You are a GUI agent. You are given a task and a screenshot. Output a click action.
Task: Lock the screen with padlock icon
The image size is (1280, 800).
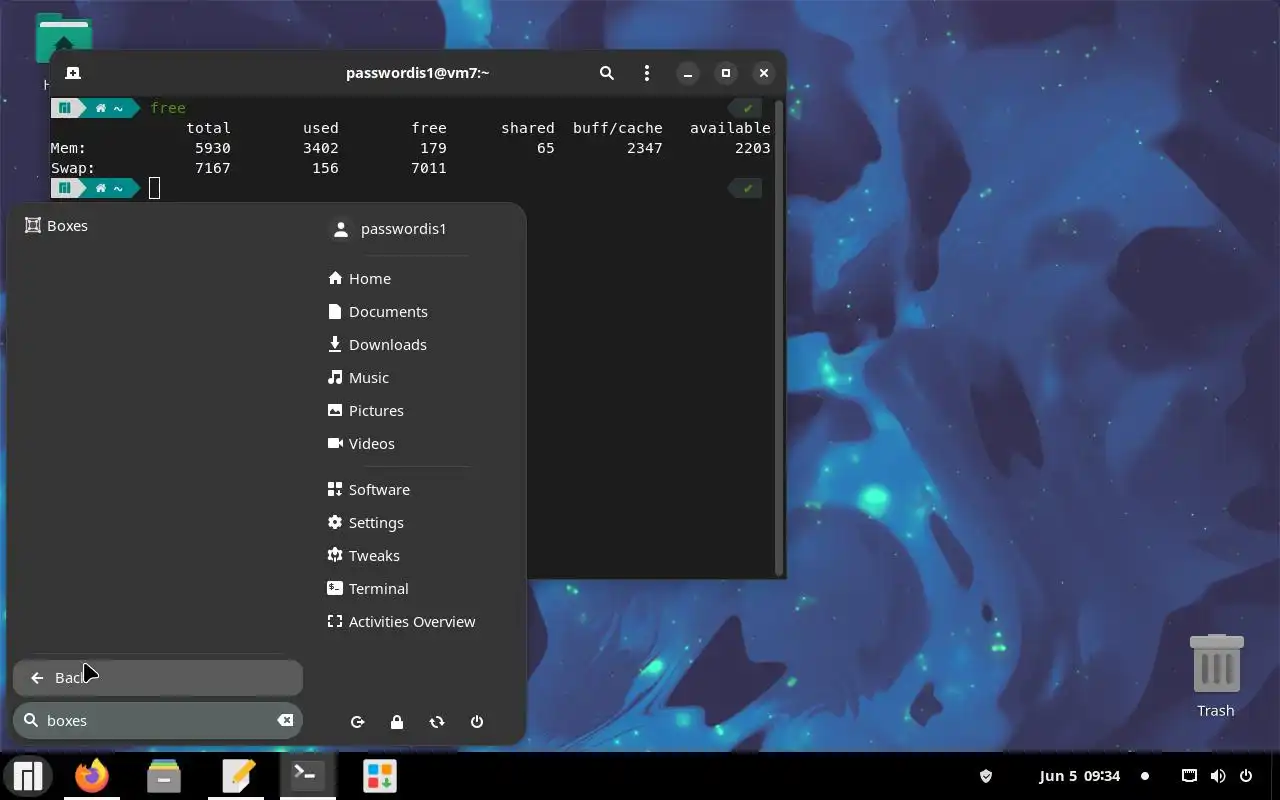tap(397, 722)
